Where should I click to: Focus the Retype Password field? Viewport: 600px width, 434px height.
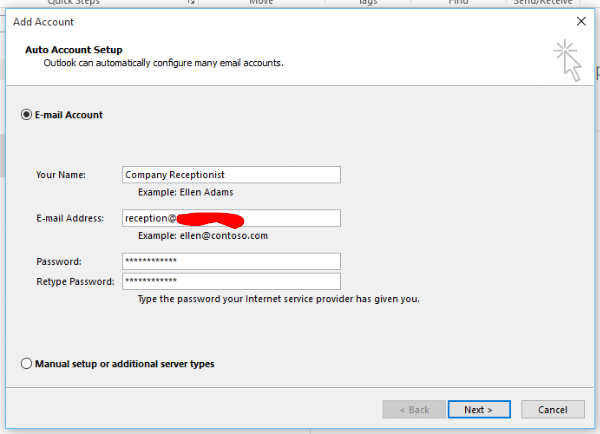230,281
